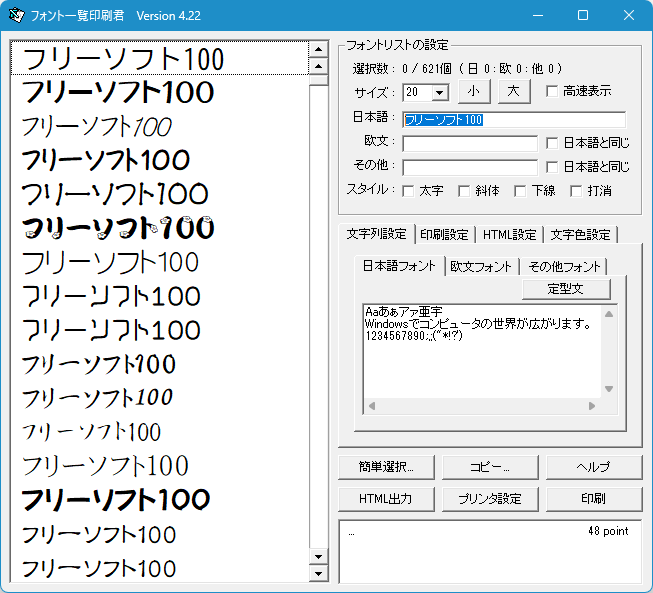Switch to the 文字列設定 tab
The width and height of the screenshot is (653, 593).
coord(376,234)
